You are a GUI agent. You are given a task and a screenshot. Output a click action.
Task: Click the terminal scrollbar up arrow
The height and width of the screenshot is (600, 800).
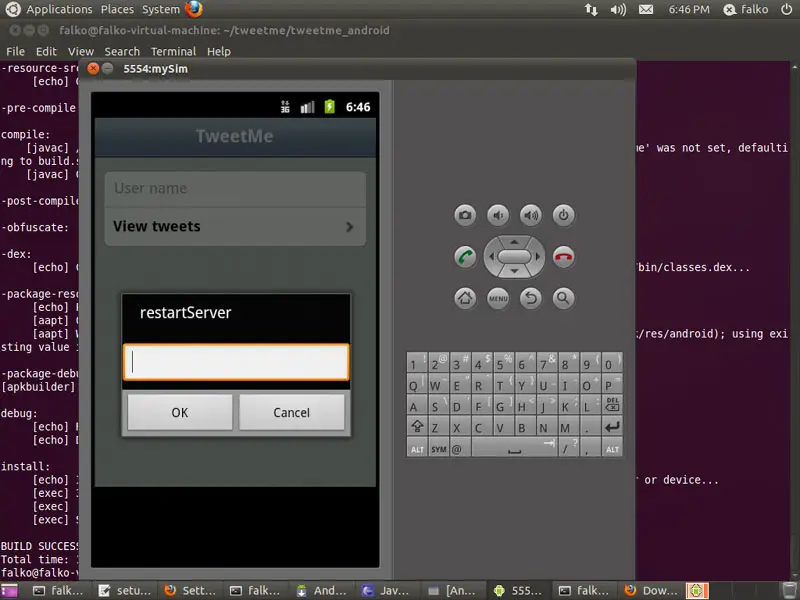coord(795,67)
